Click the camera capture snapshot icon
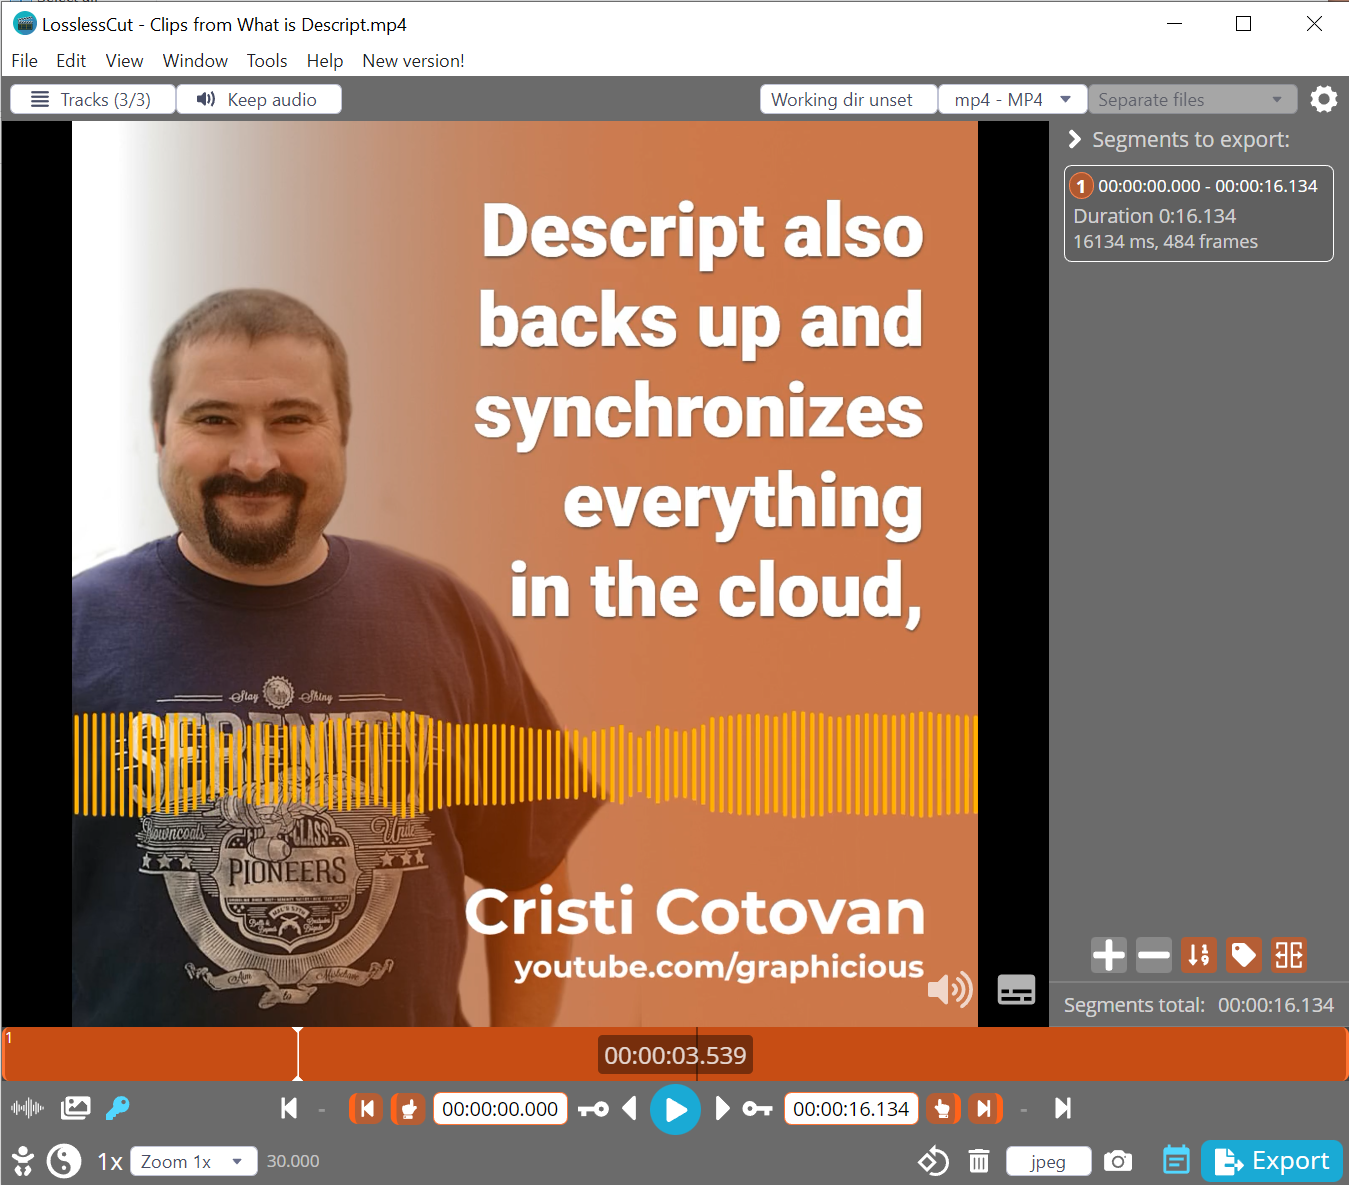Viewport: 1349px width, 1185px height. coord(1118,1161)
